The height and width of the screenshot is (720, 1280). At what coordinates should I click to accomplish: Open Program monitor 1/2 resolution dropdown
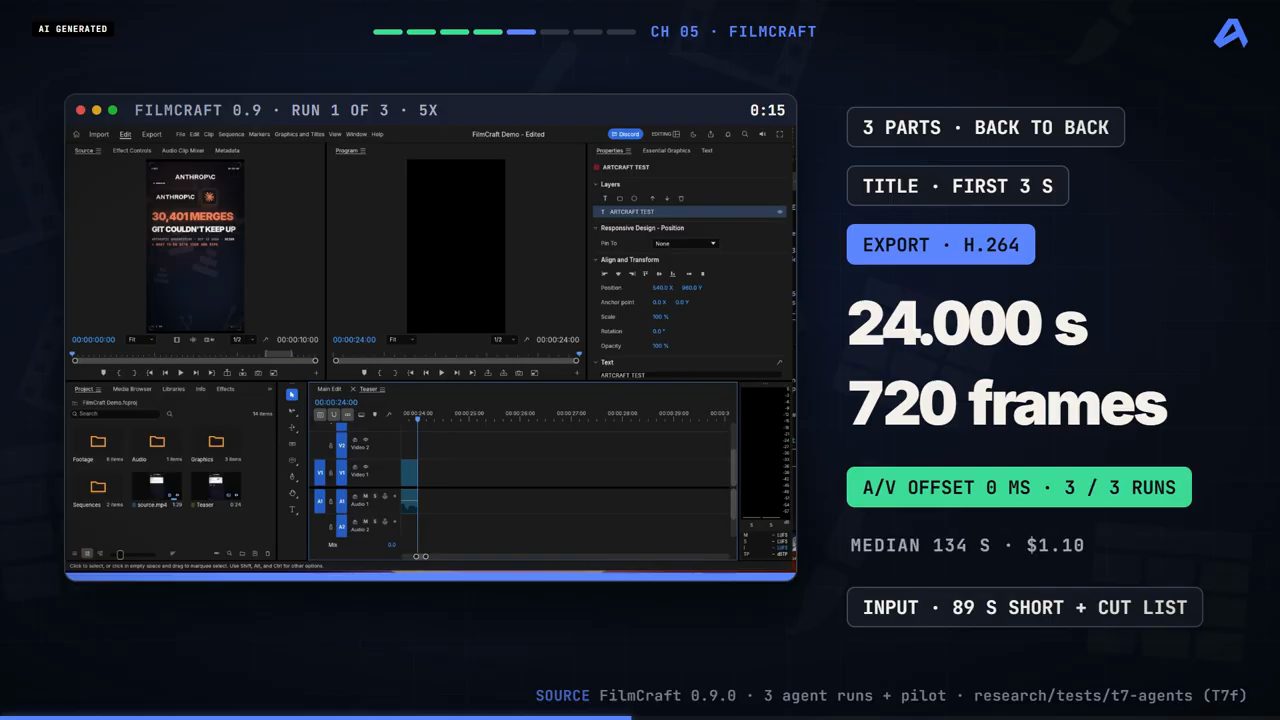click(505, 340)
